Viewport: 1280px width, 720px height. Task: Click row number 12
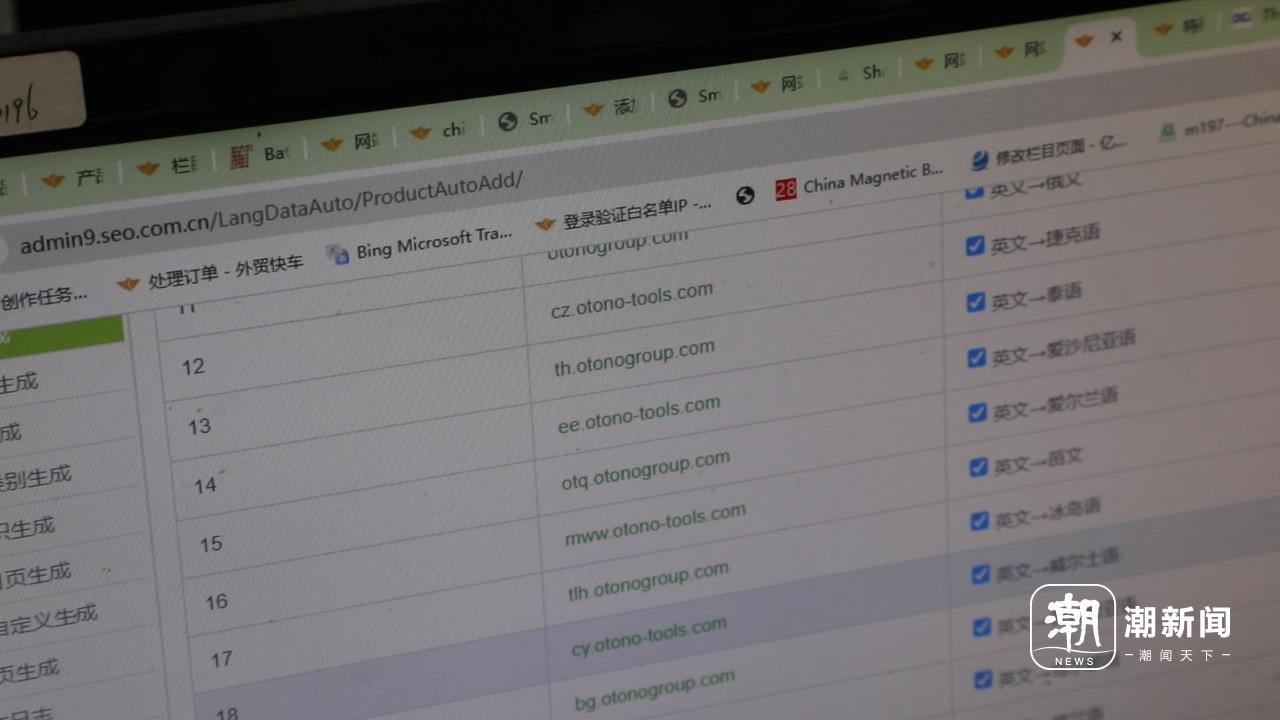[193, 367]
